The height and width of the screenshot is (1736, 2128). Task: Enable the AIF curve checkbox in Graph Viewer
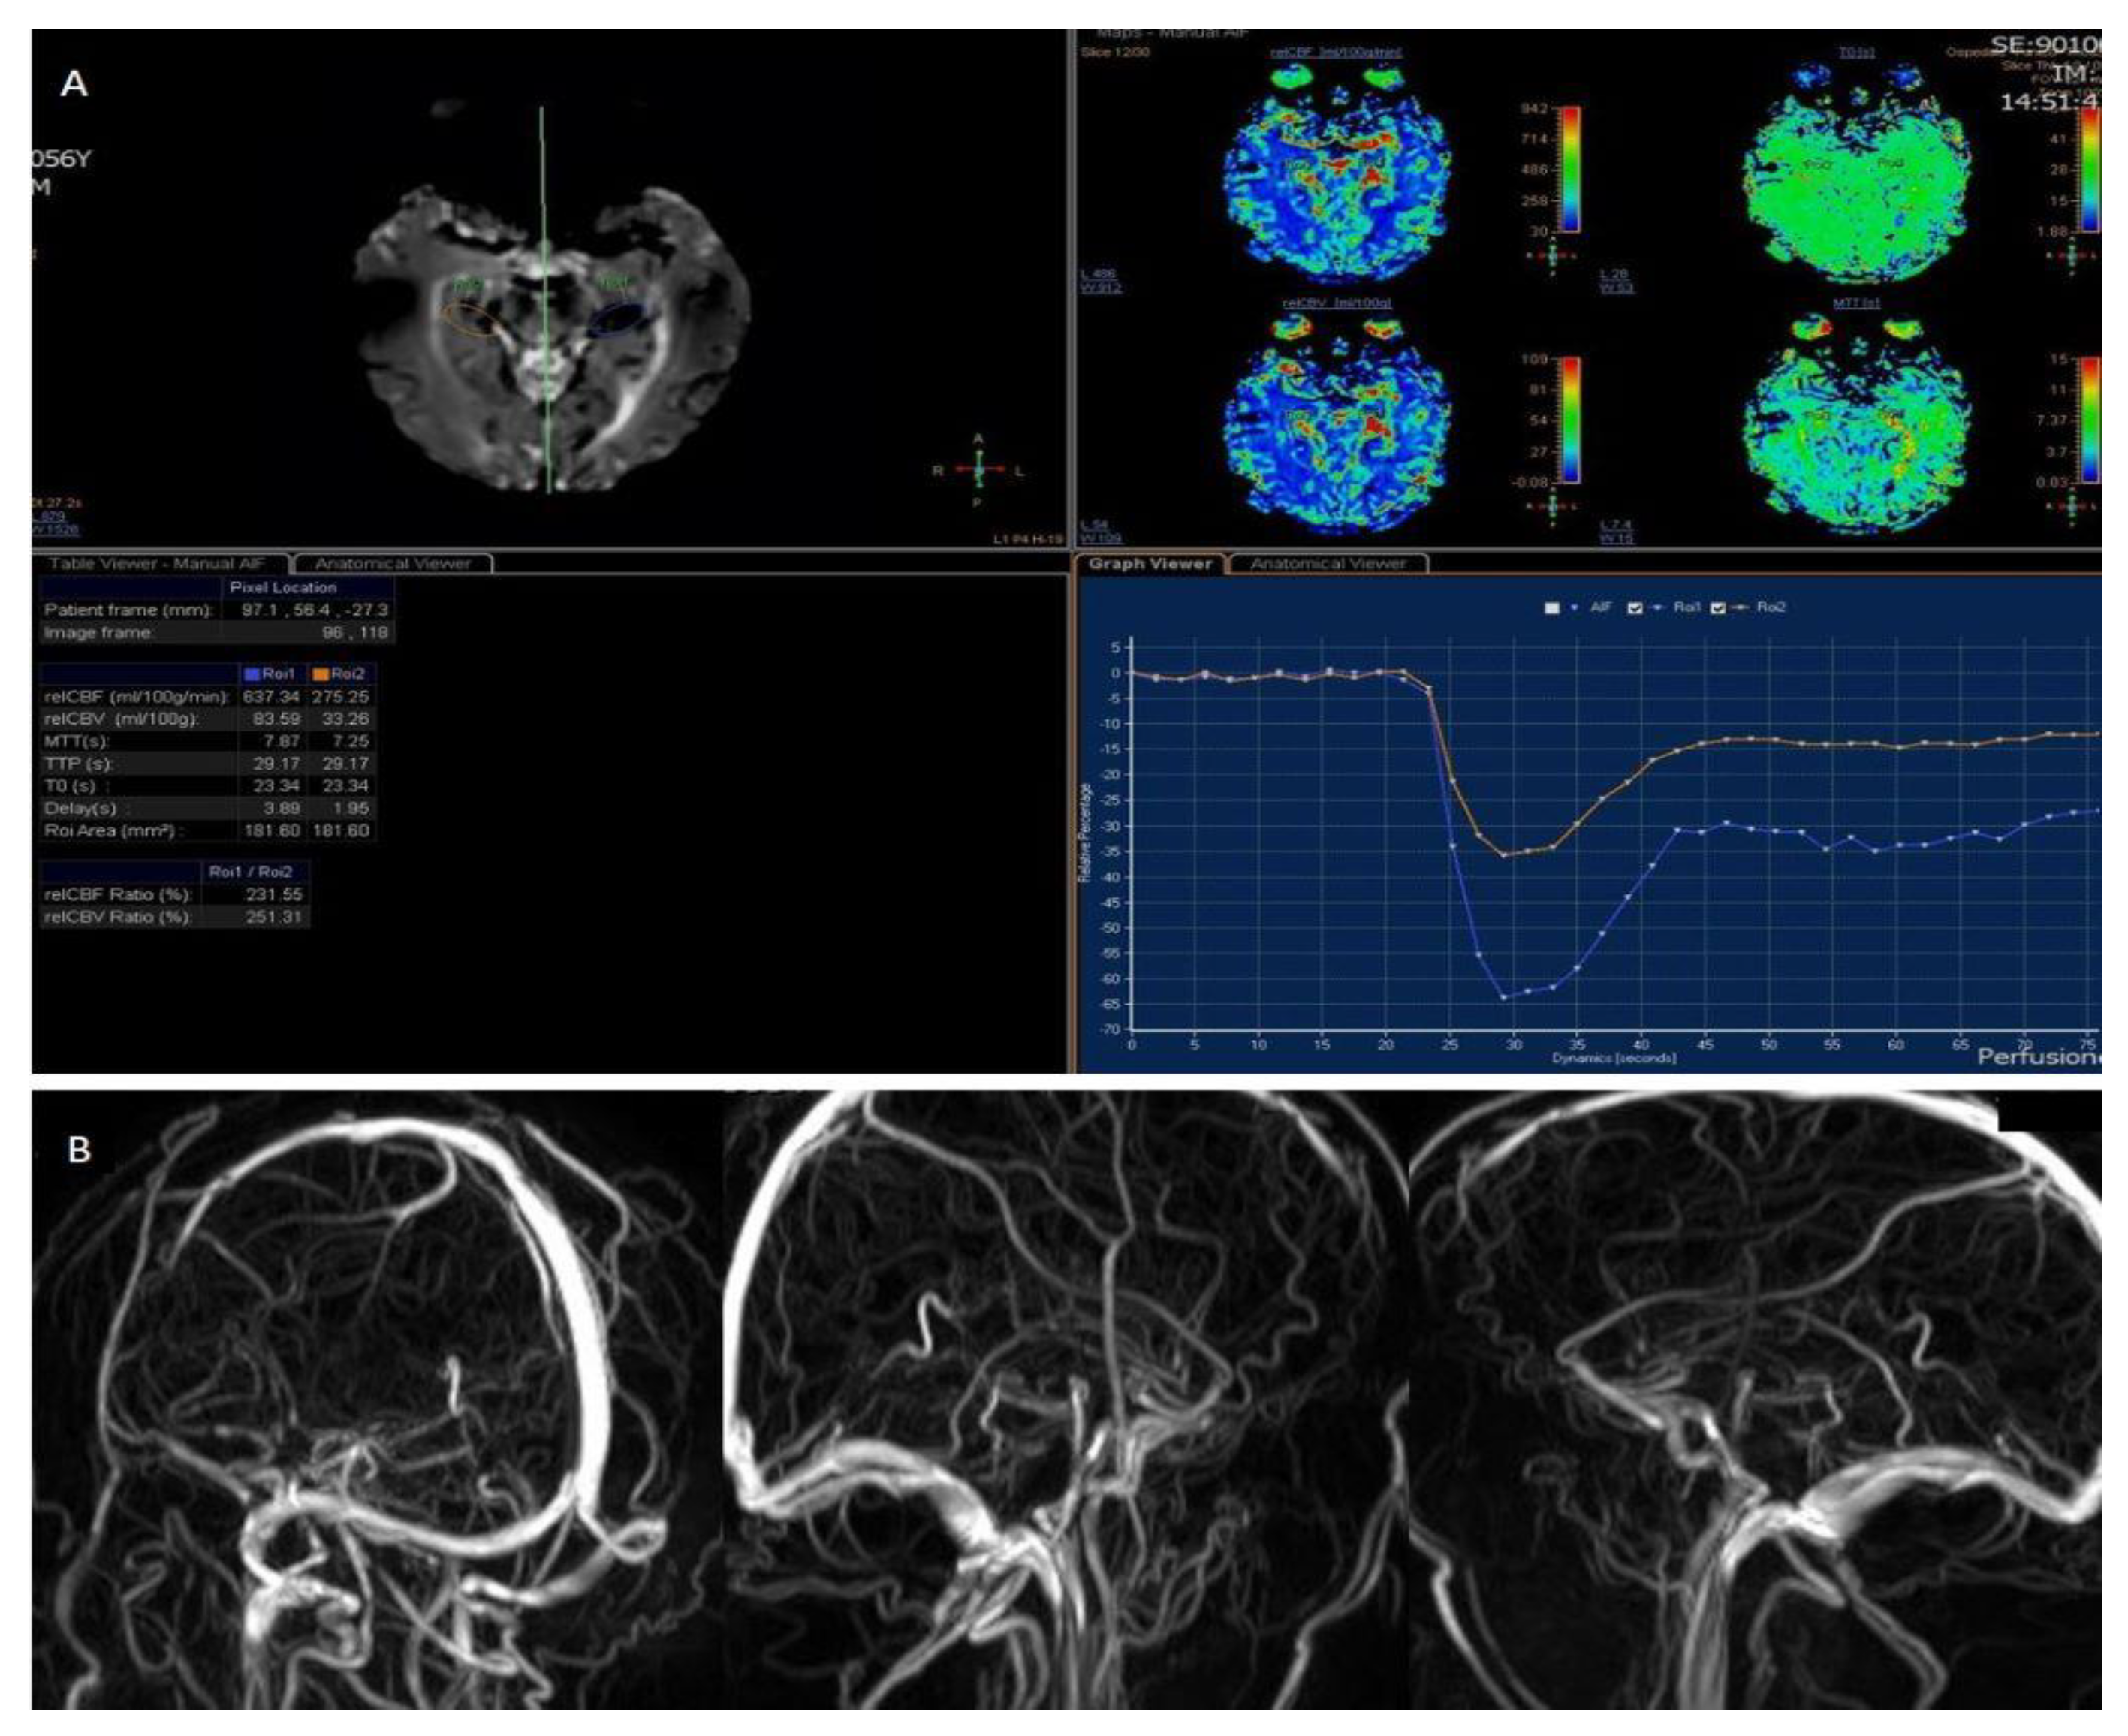click(1552, 608)
